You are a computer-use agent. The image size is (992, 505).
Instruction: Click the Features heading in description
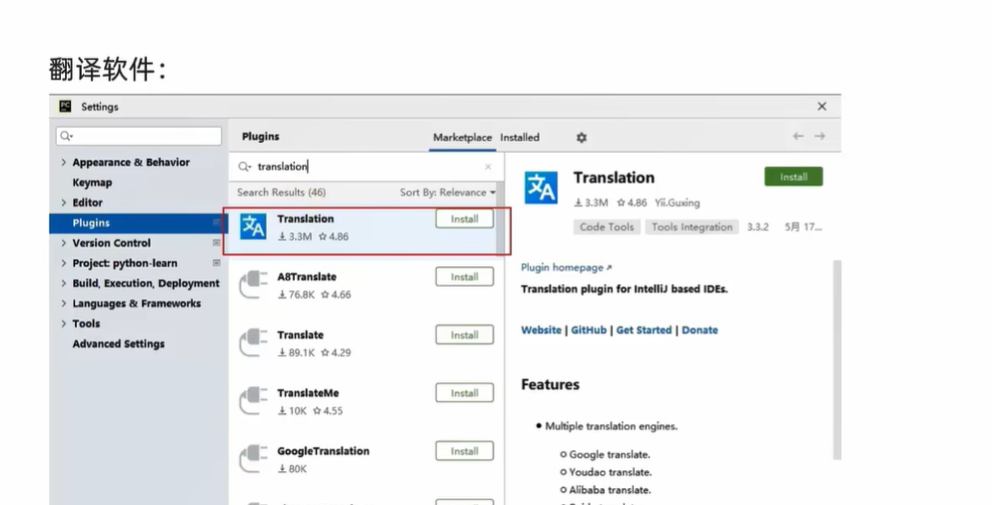[x=550, y=385]
